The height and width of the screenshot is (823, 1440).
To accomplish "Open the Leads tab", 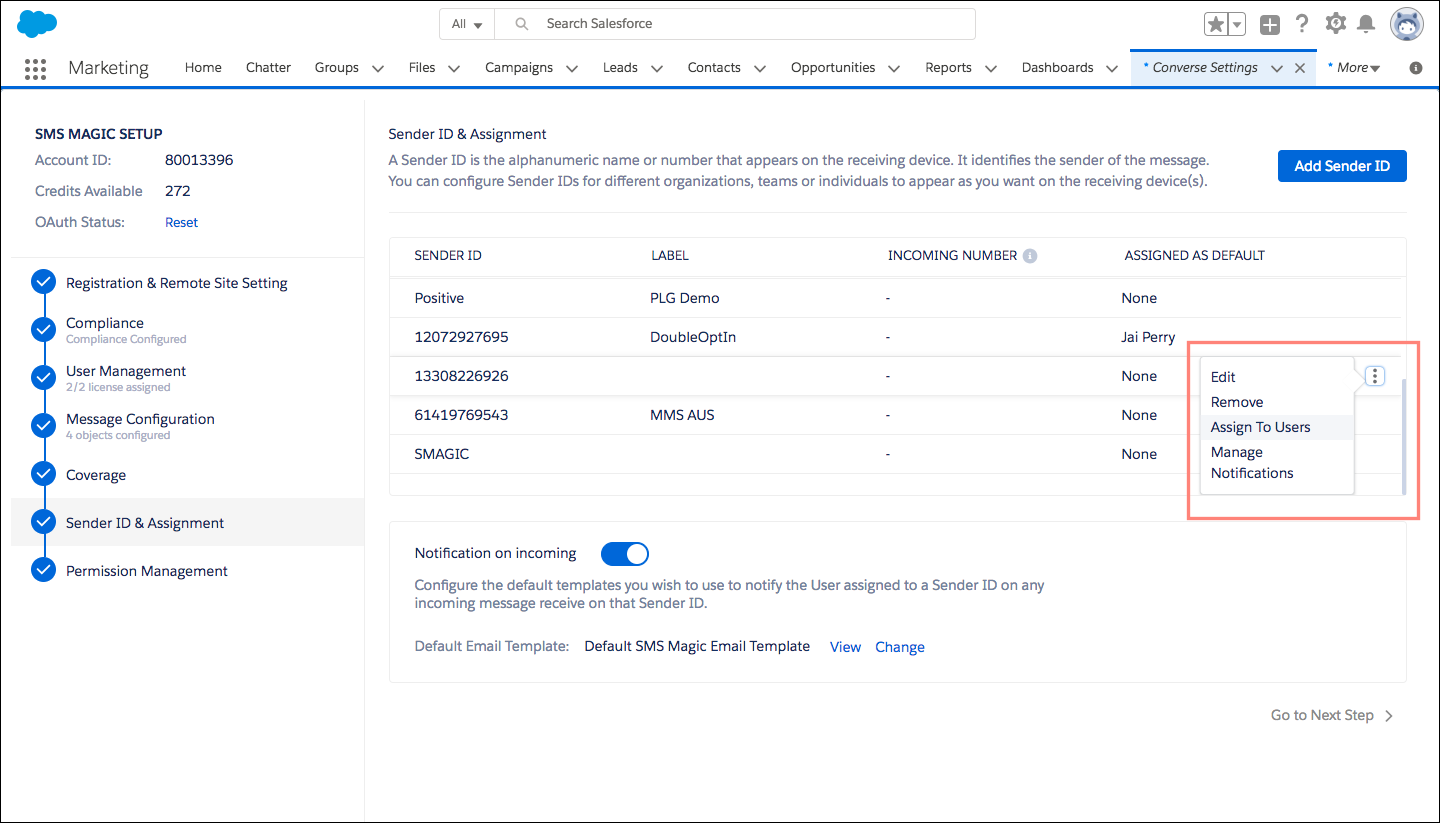I will (620, 68).
